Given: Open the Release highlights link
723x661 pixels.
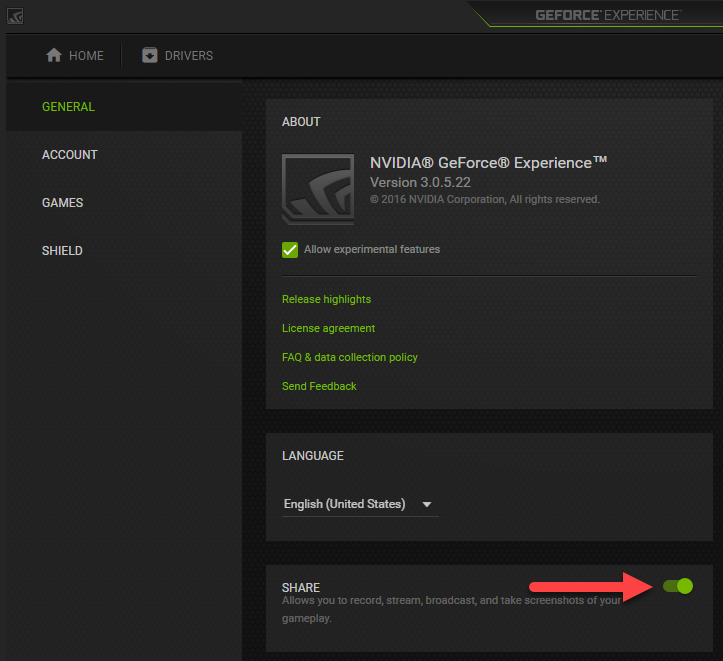Looking at the screenshot, I should 326,299.
